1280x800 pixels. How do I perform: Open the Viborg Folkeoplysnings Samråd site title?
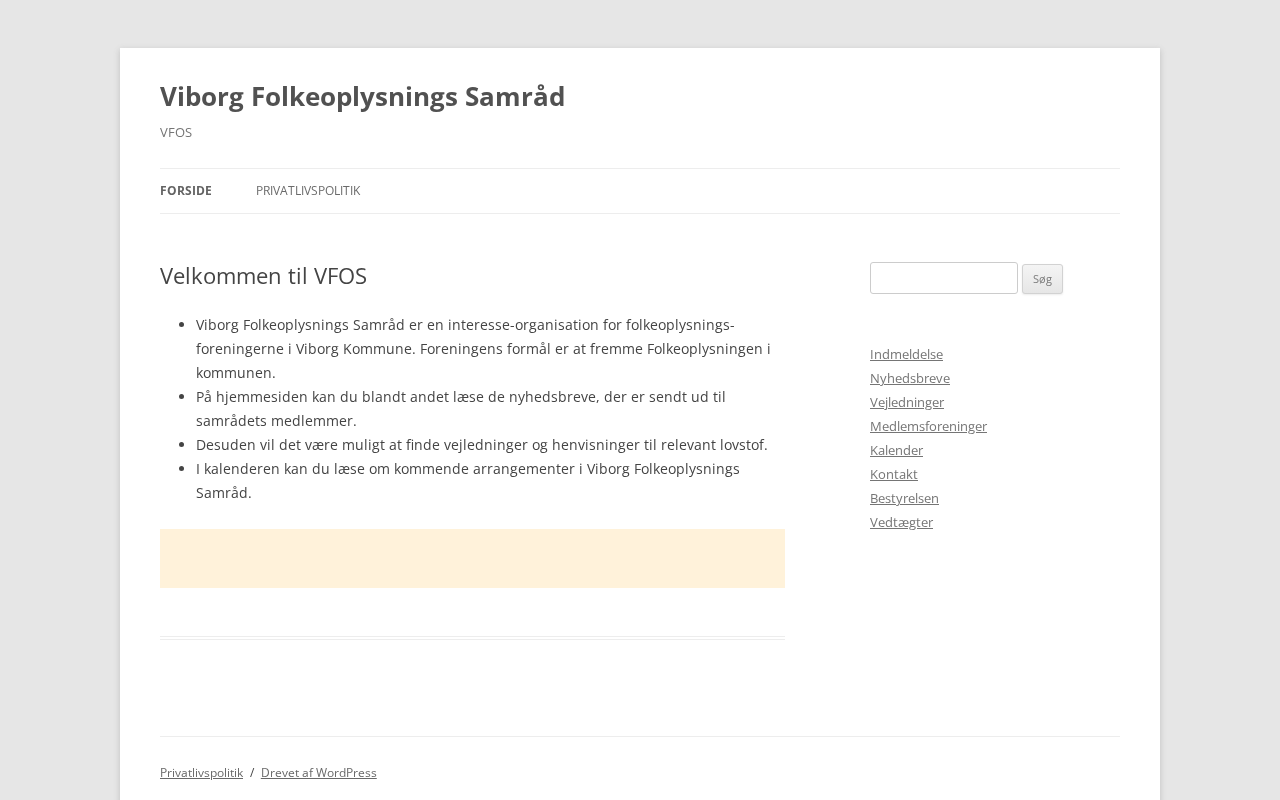362,97
